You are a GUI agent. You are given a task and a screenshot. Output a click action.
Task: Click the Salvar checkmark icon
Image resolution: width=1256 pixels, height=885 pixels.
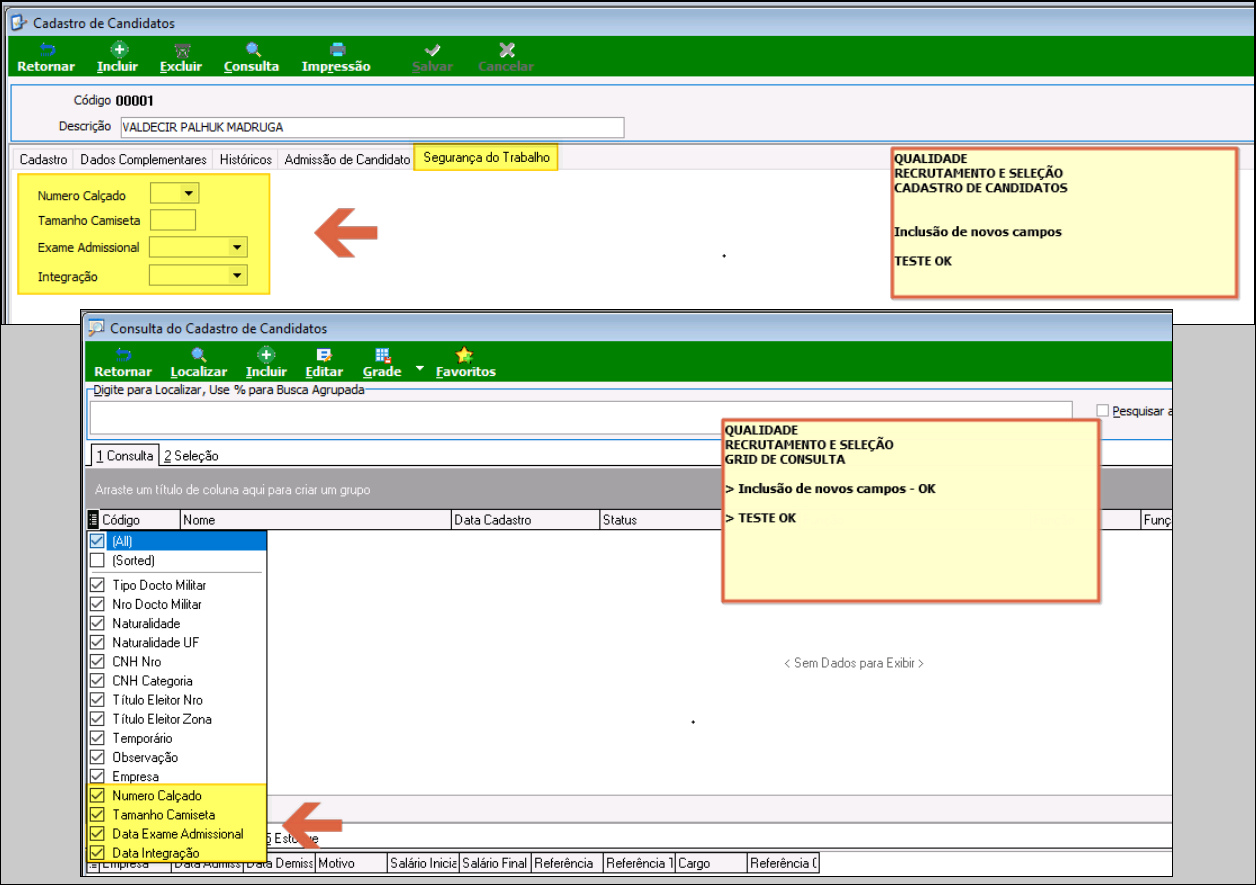coord(433,49)
